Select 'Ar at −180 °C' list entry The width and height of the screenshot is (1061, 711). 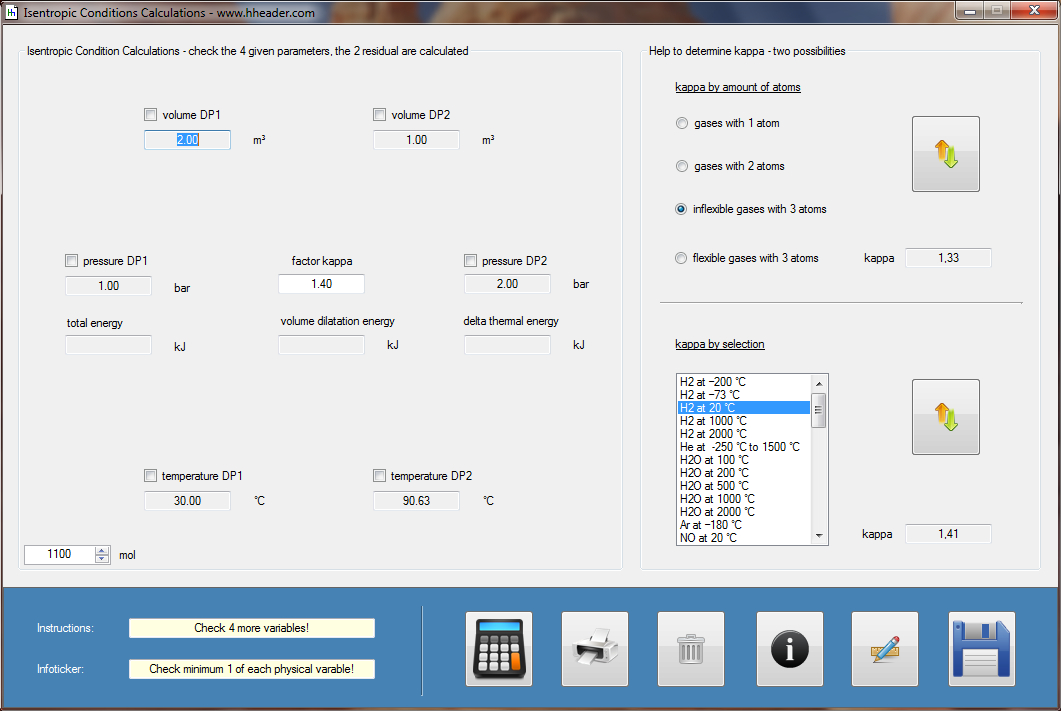pos(744,525)
